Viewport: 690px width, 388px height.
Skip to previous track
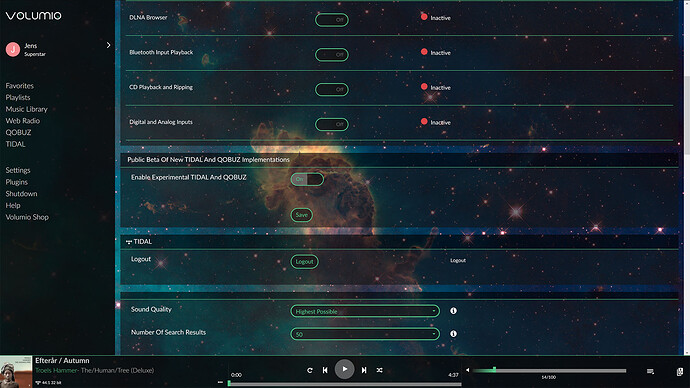[x=325, y=370]
